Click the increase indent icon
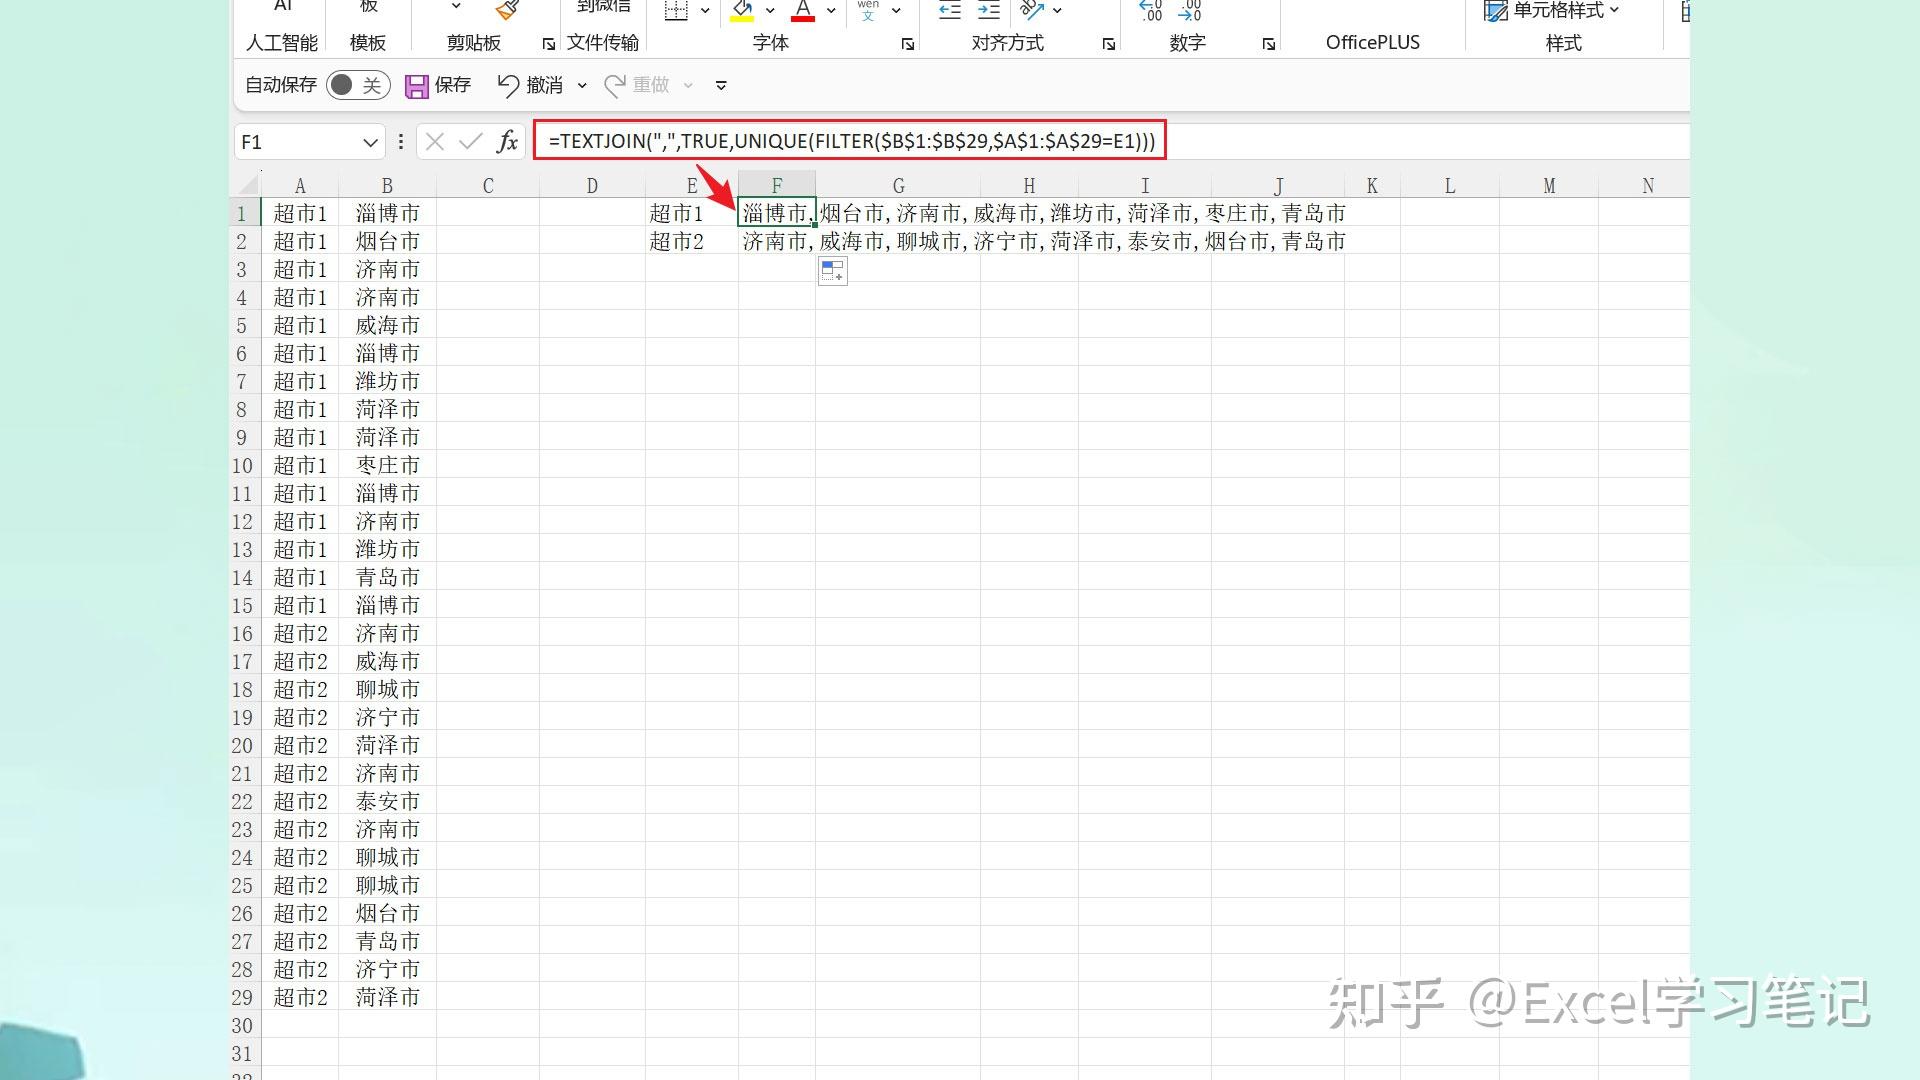The image size is (1920, 1080). tap(989, 10)
